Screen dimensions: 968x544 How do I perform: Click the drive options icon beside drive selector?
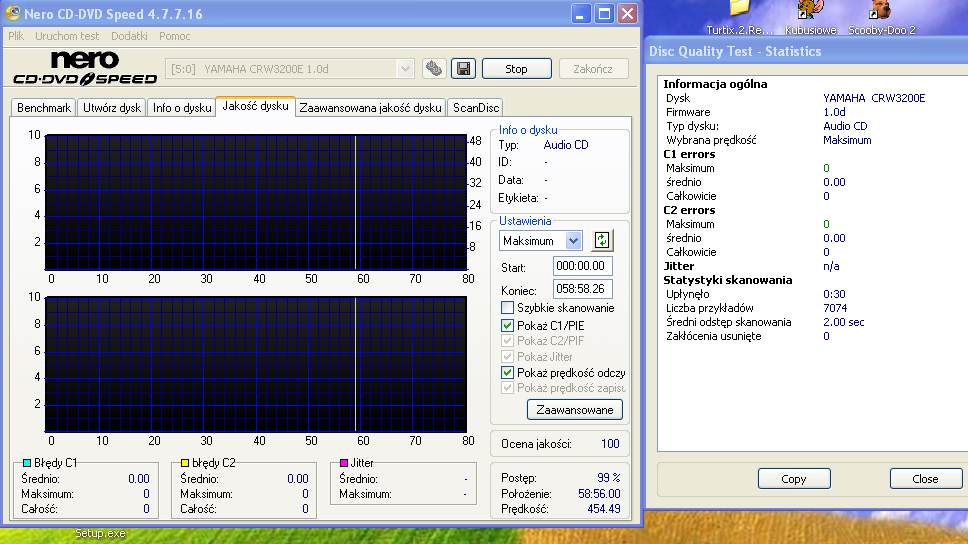433,69
